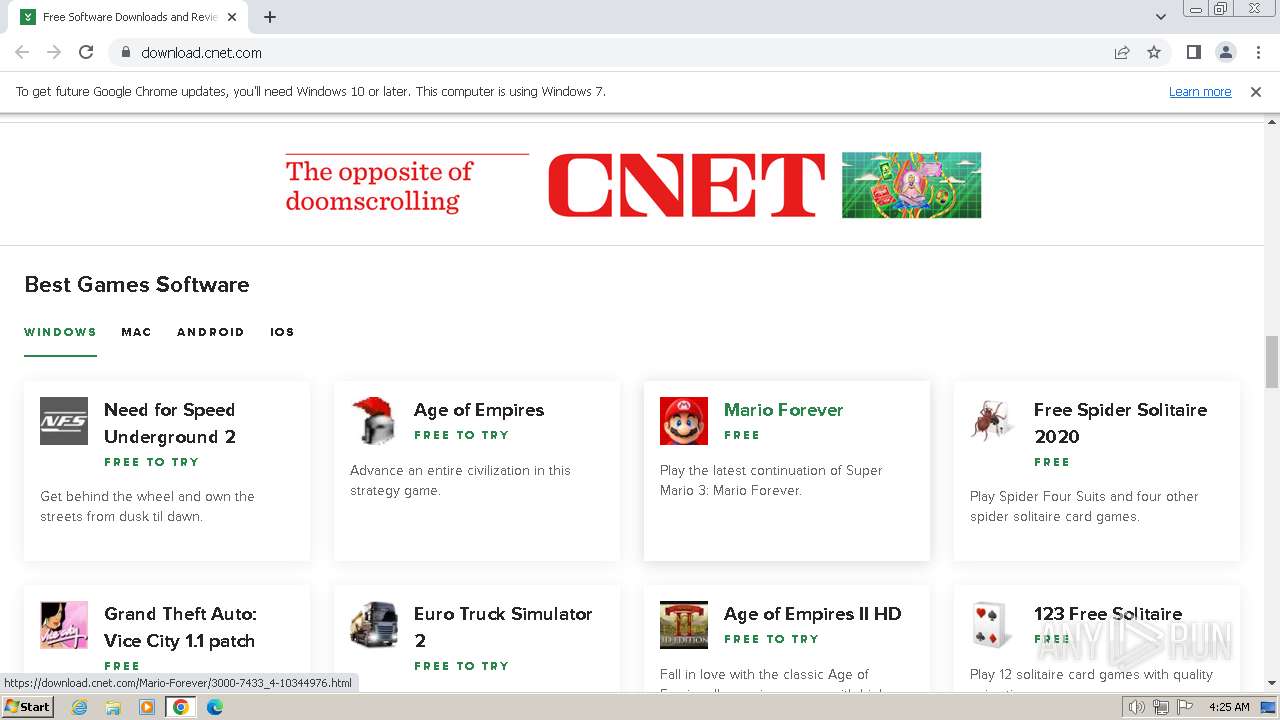Viewport: 1280px width, 720px height.
Task: Open Chrome profile avatar menu
Action: [1225, 52]
